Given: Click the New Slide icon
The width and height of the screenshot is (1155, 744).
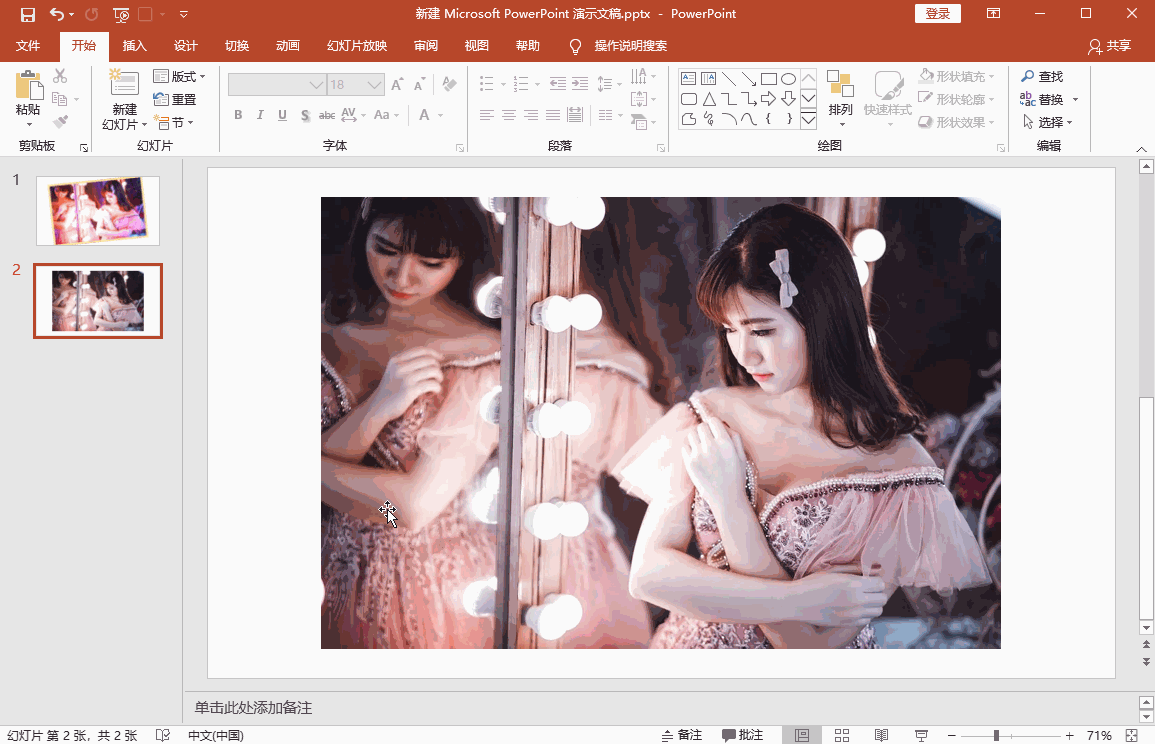Looking at the screenshot, I should click(x=124, y=86).
